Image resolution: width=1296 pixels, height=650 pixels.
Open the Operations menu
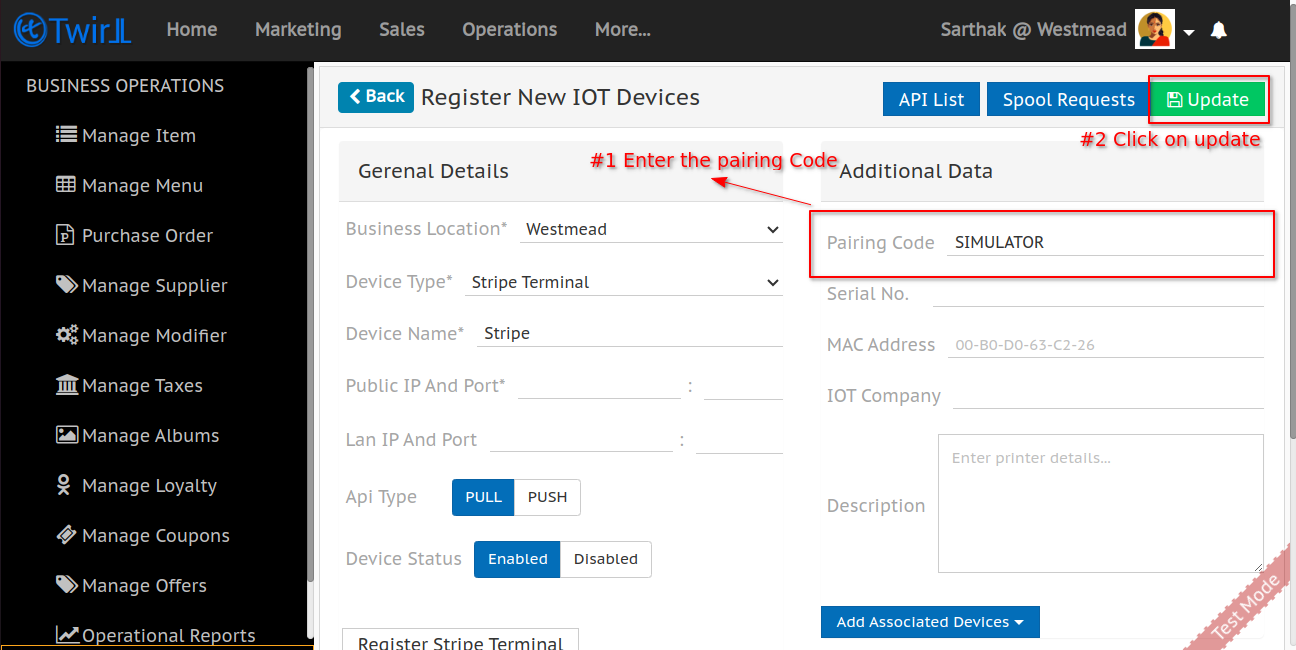point(509,30)
